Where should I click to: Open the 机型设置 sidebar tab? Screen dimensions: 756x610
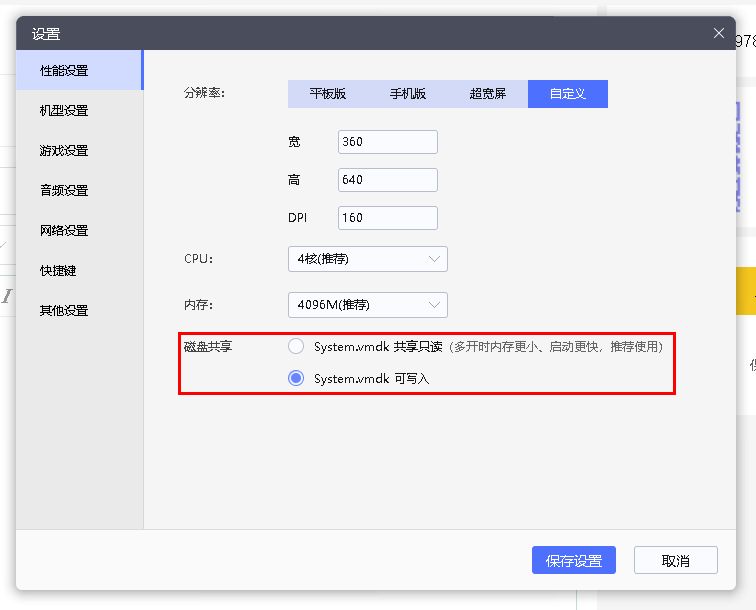[x=64, y=111]
